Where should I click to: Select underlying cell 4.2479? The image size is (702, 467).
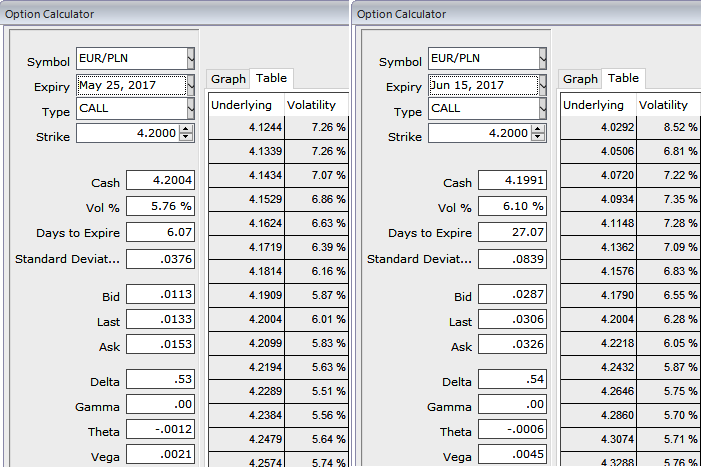(x=246, y=439)
